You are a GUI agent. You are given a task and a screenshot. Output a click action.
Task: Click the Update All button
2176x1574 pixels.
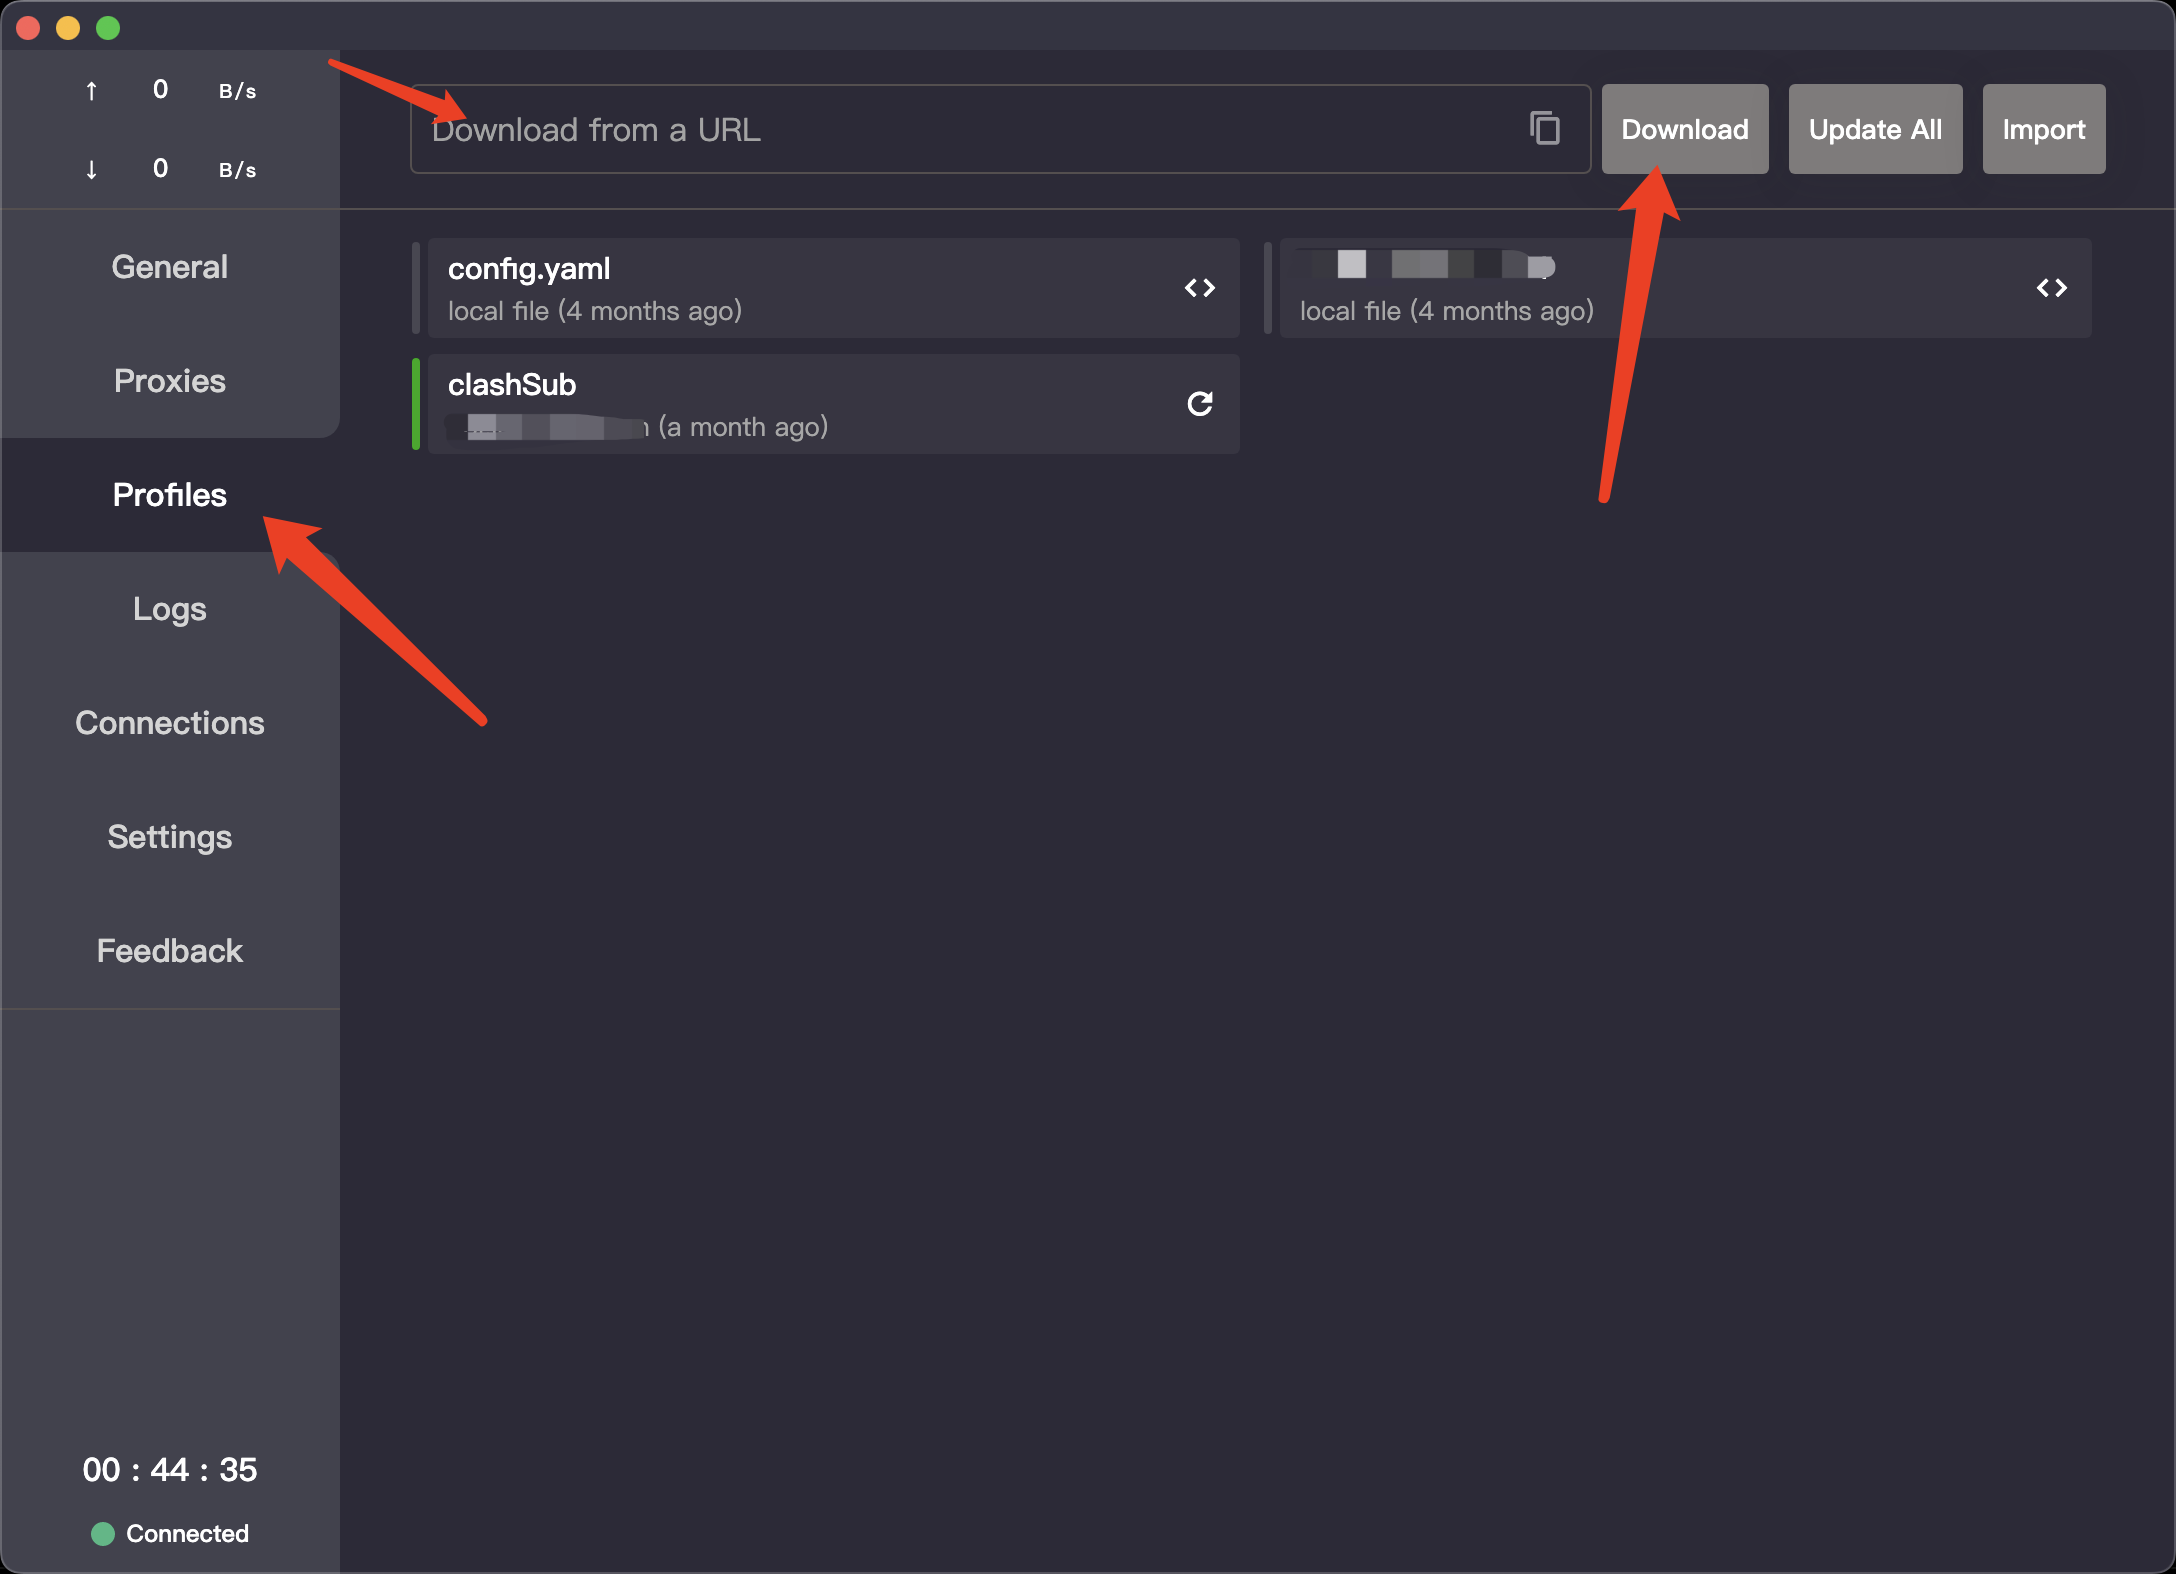(1875, 129)
